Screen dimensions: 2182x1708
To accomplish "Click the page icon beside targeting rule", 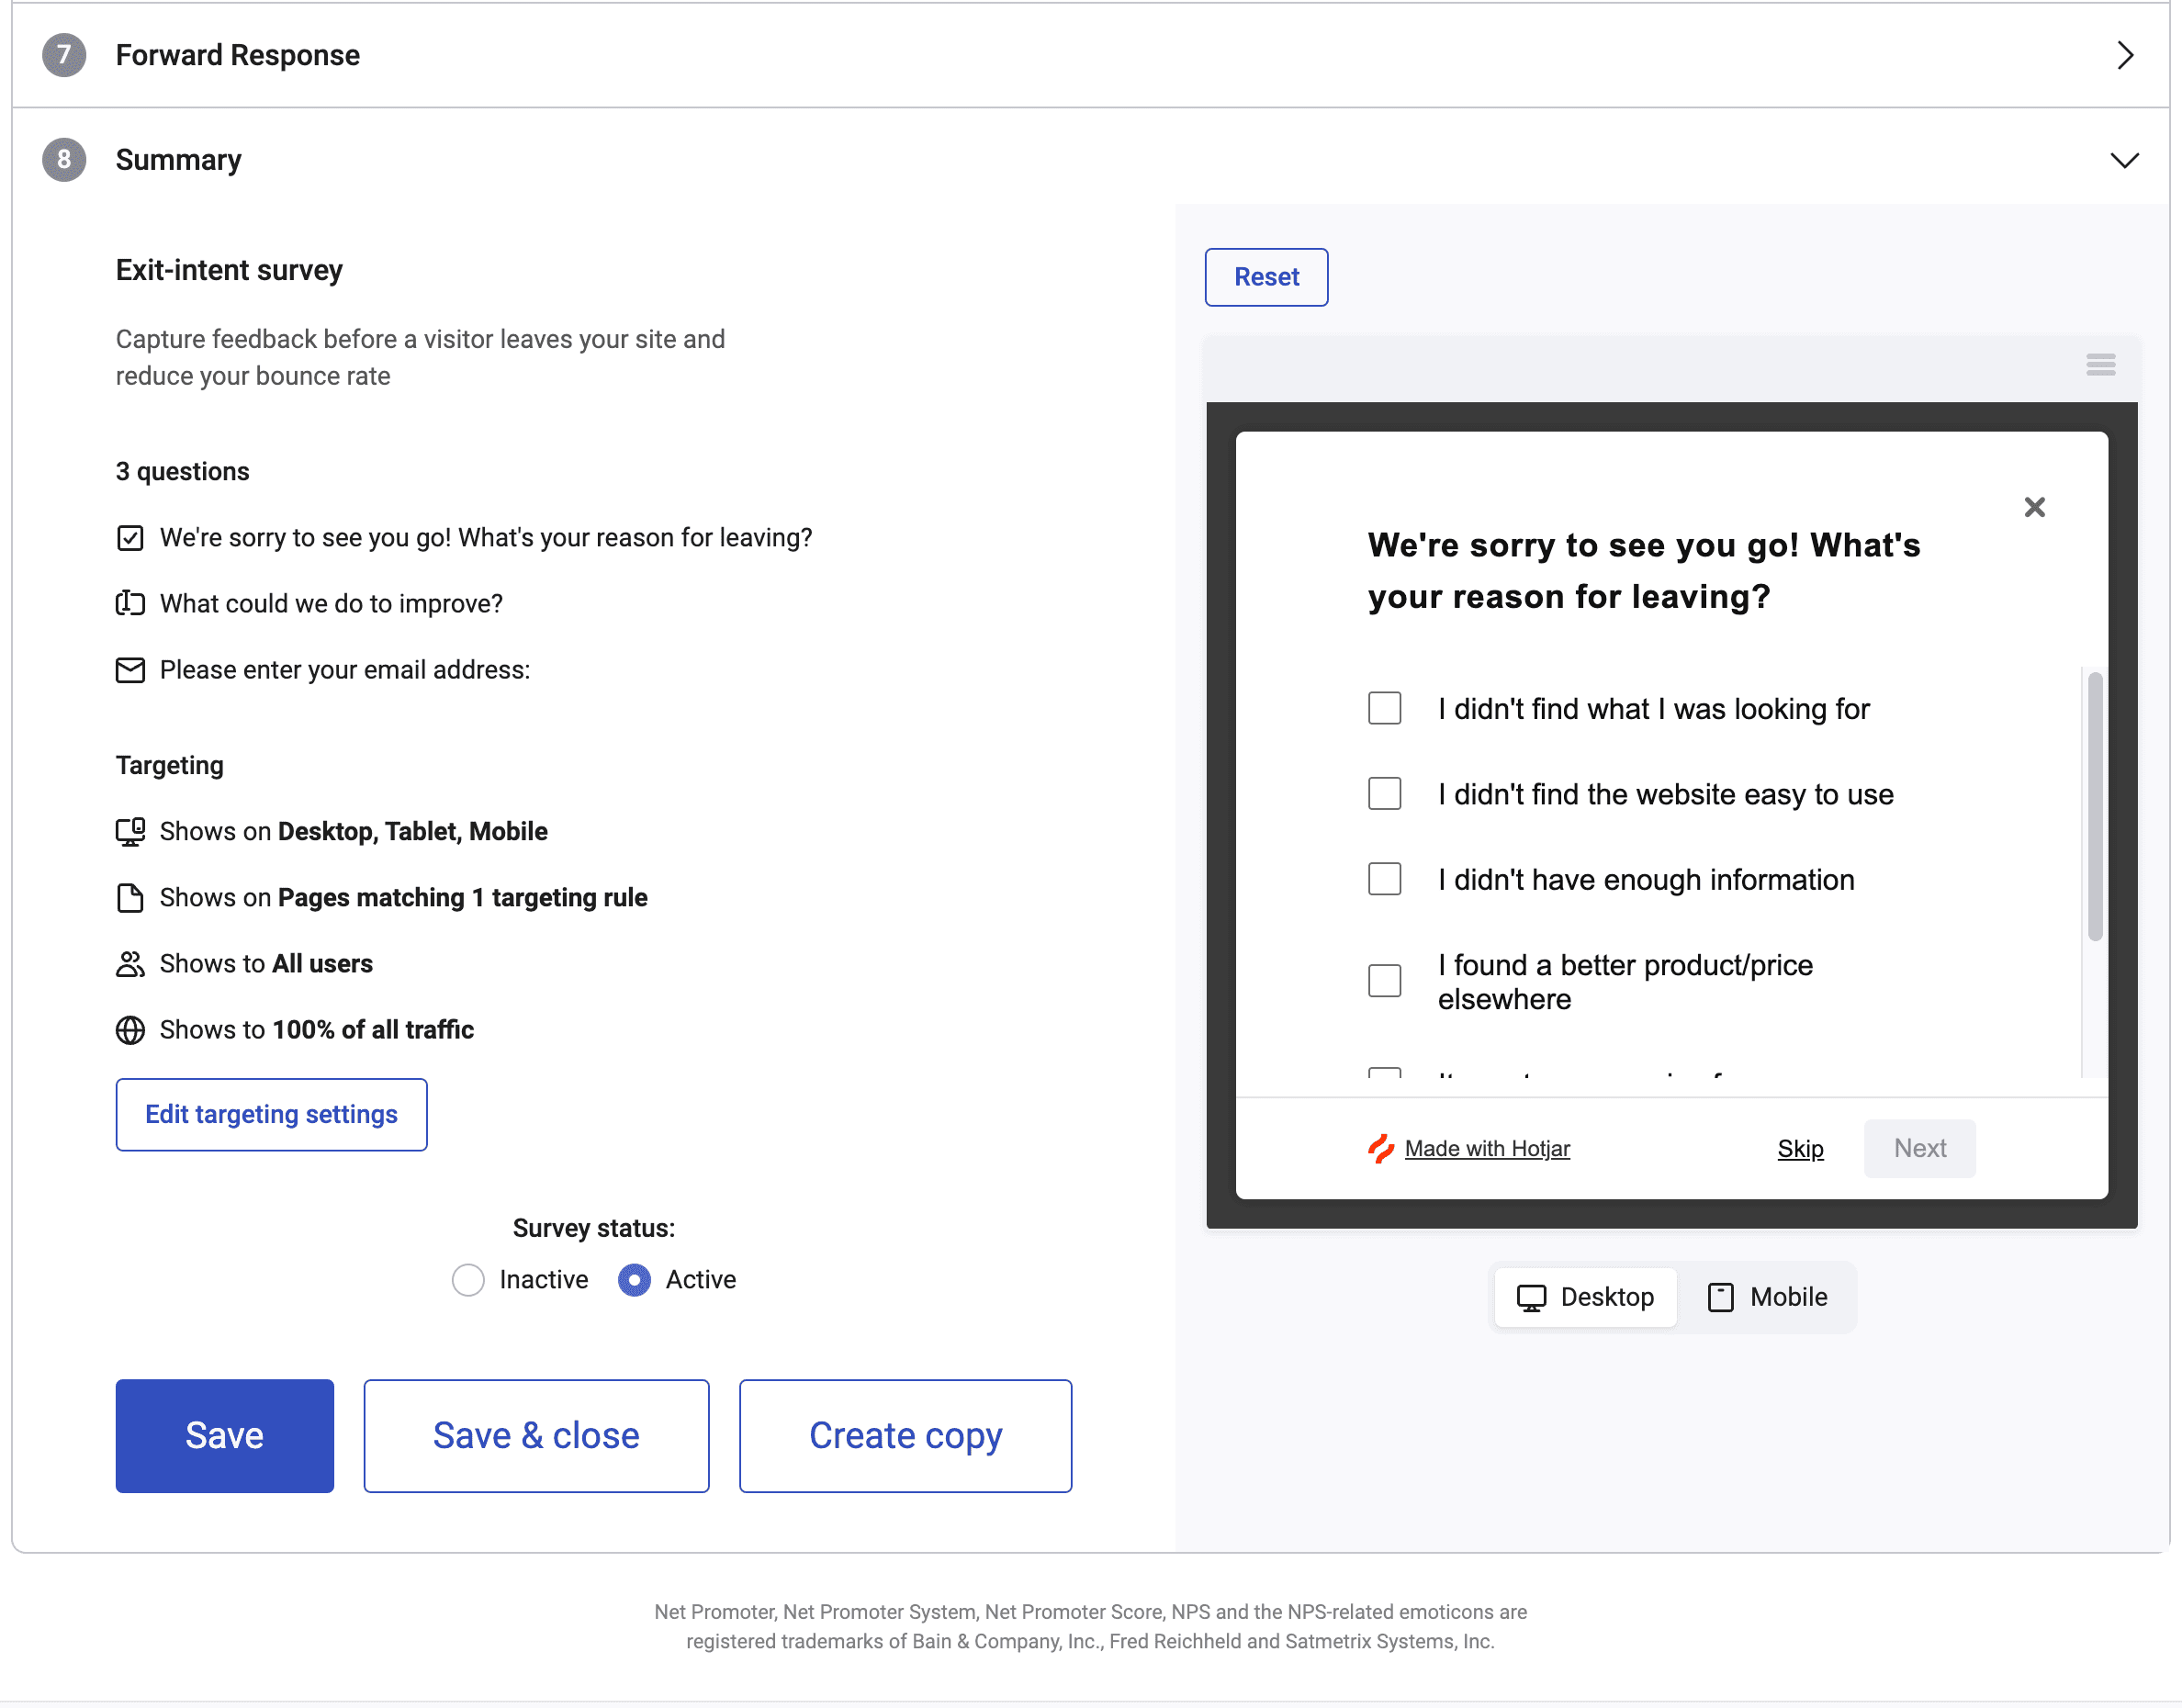I will click(x=130, y=897).
